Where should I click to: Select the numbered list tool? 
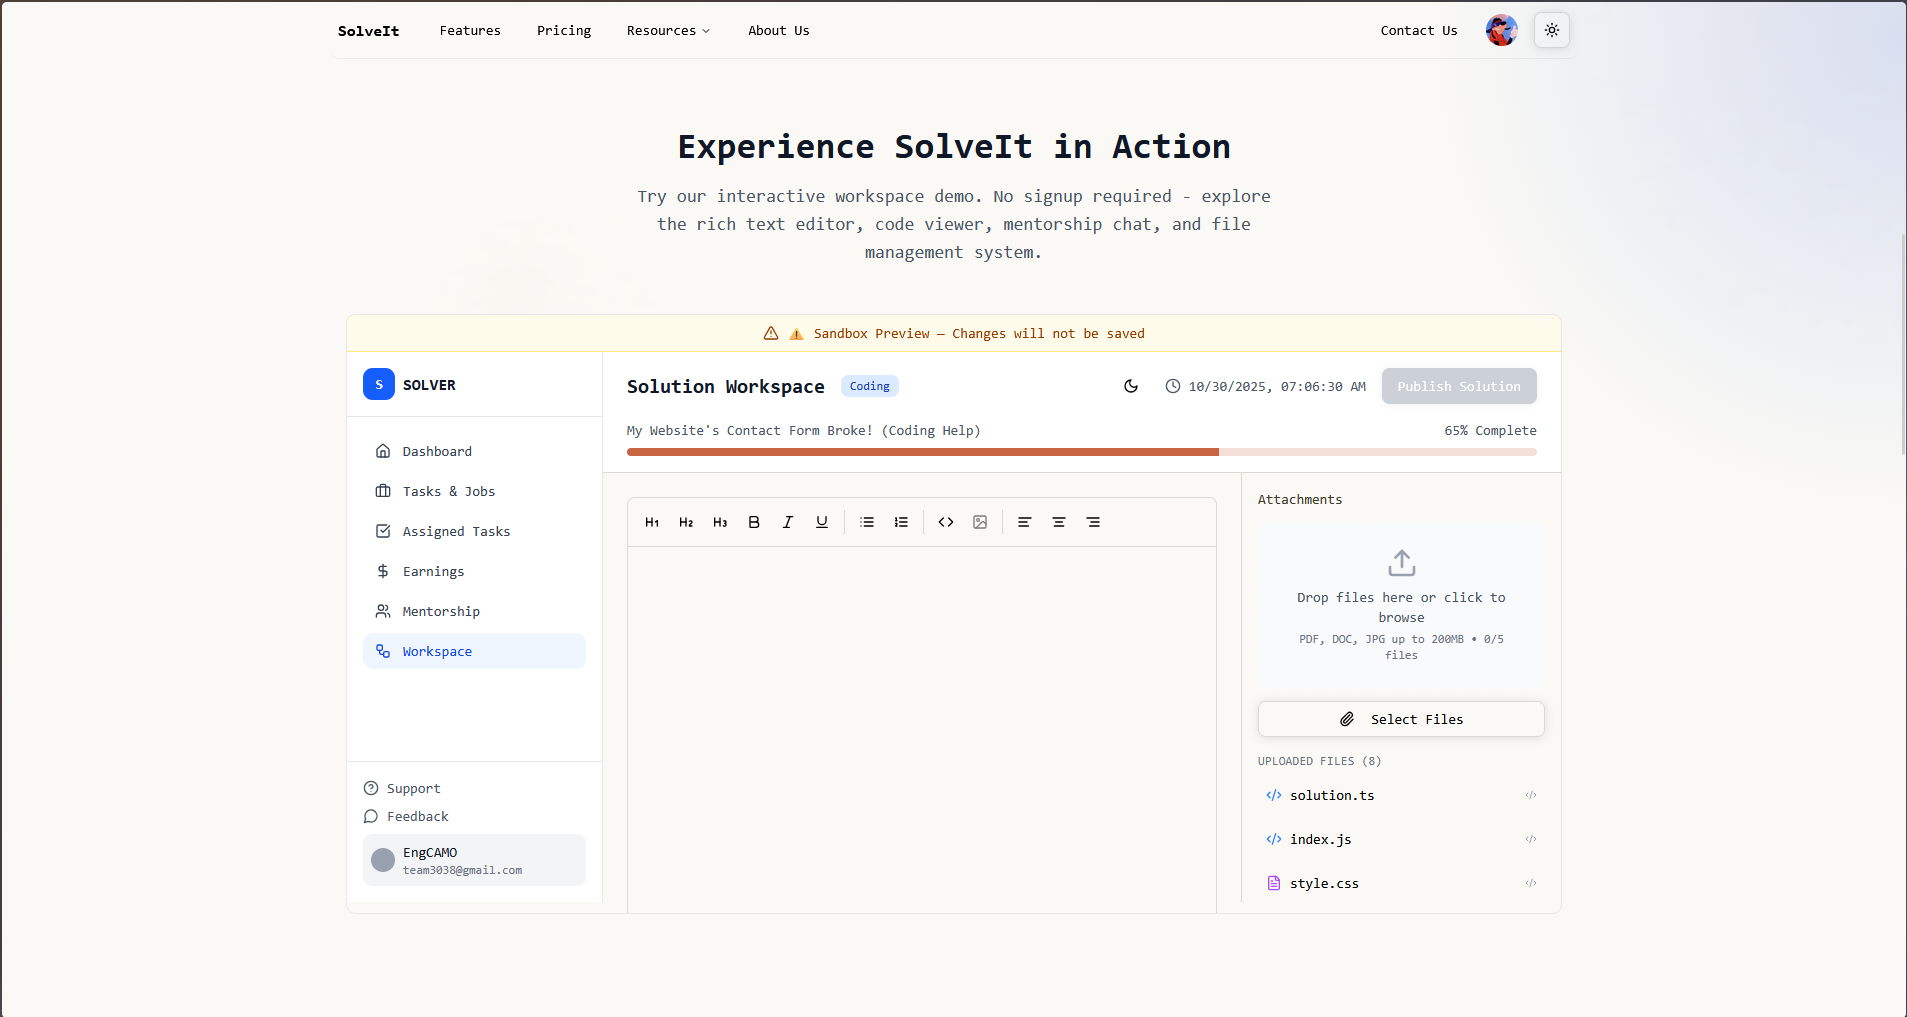click(901, 522)
